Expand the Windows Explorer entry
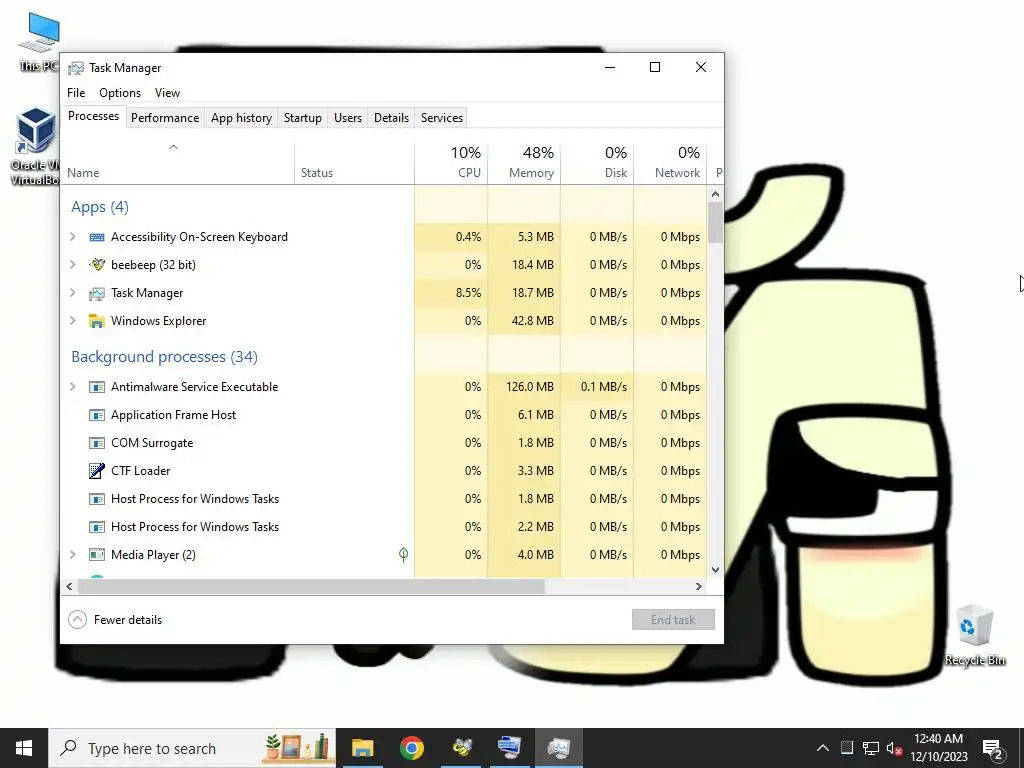 click(x=72, y=321)
